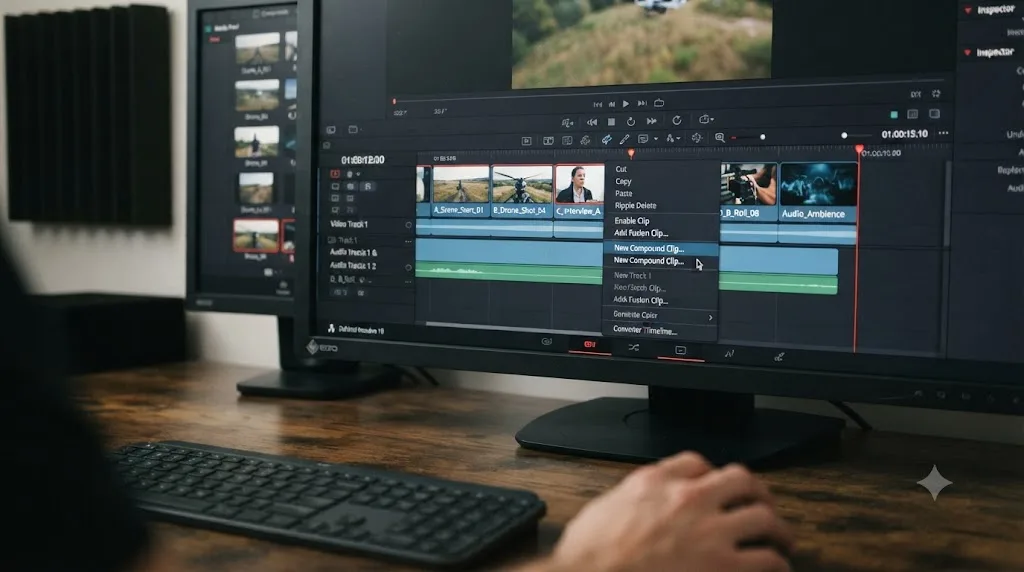Skip to last frame in viewer transport
Screen dimensions: 1024x572
[642, 103]
